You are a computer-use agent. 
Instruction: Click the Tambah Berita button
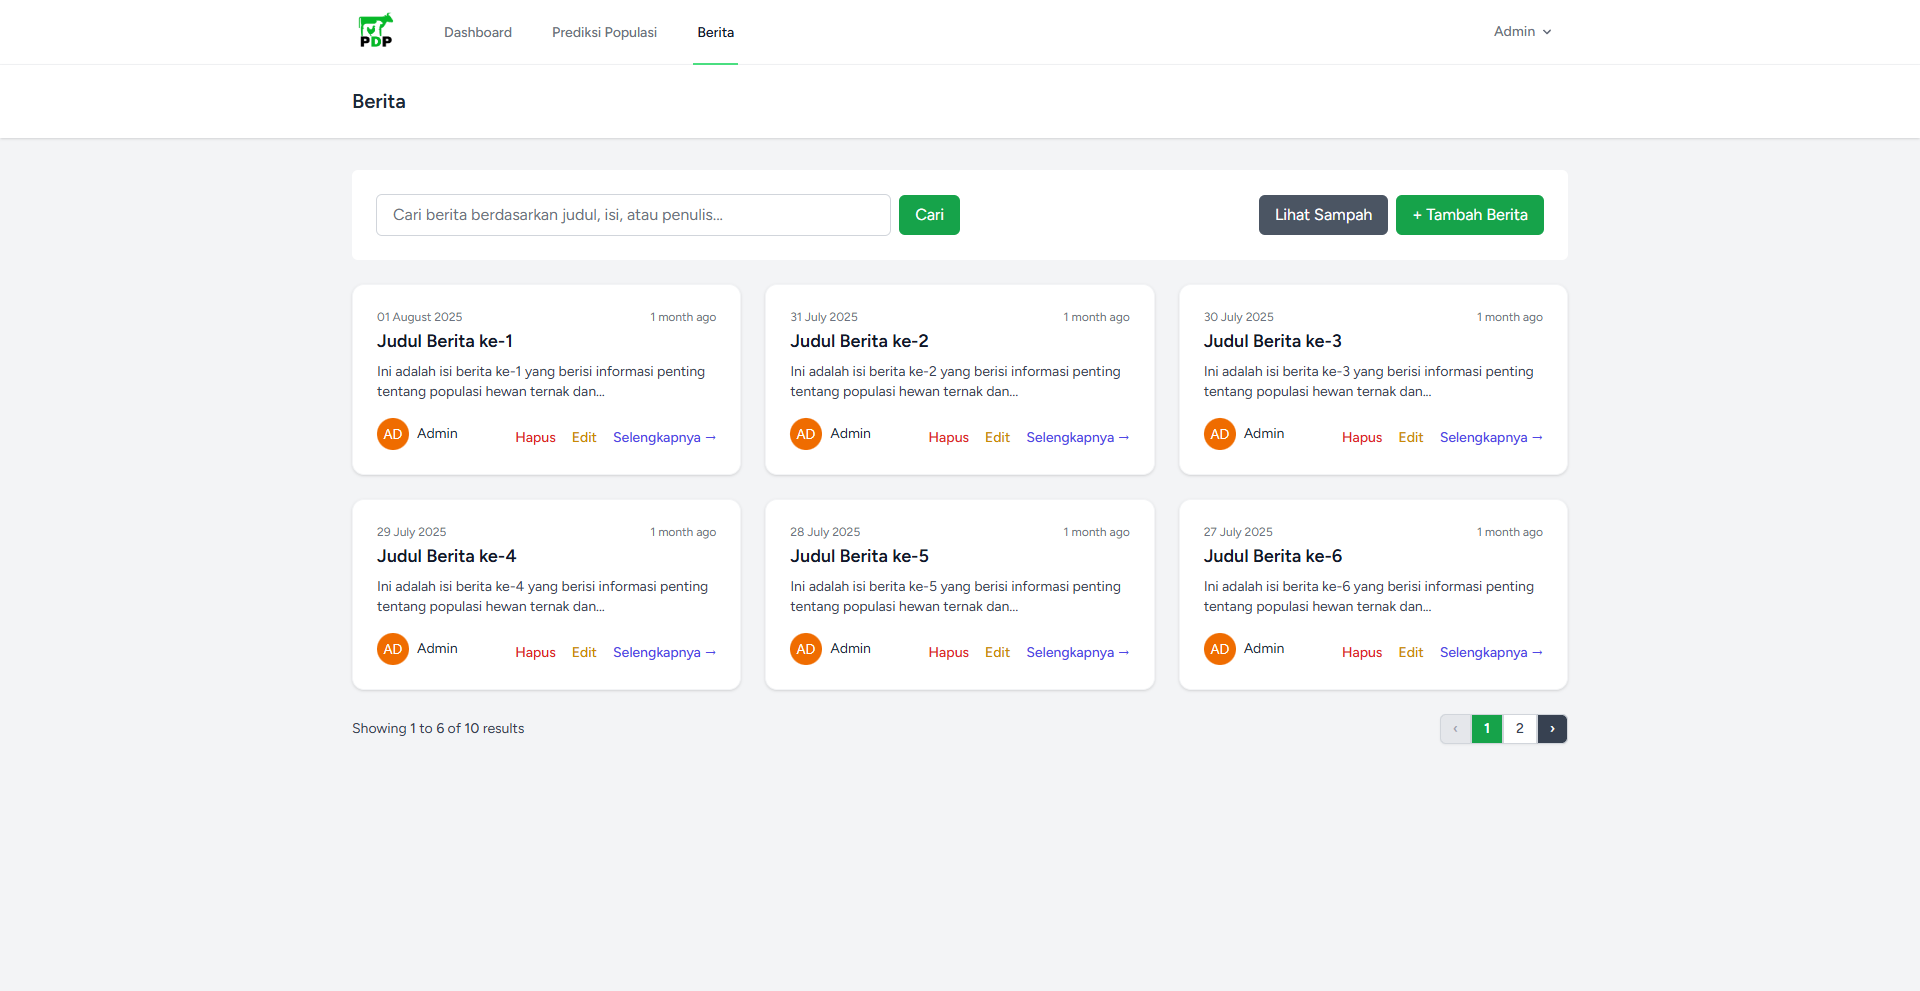click(1469, 215)
